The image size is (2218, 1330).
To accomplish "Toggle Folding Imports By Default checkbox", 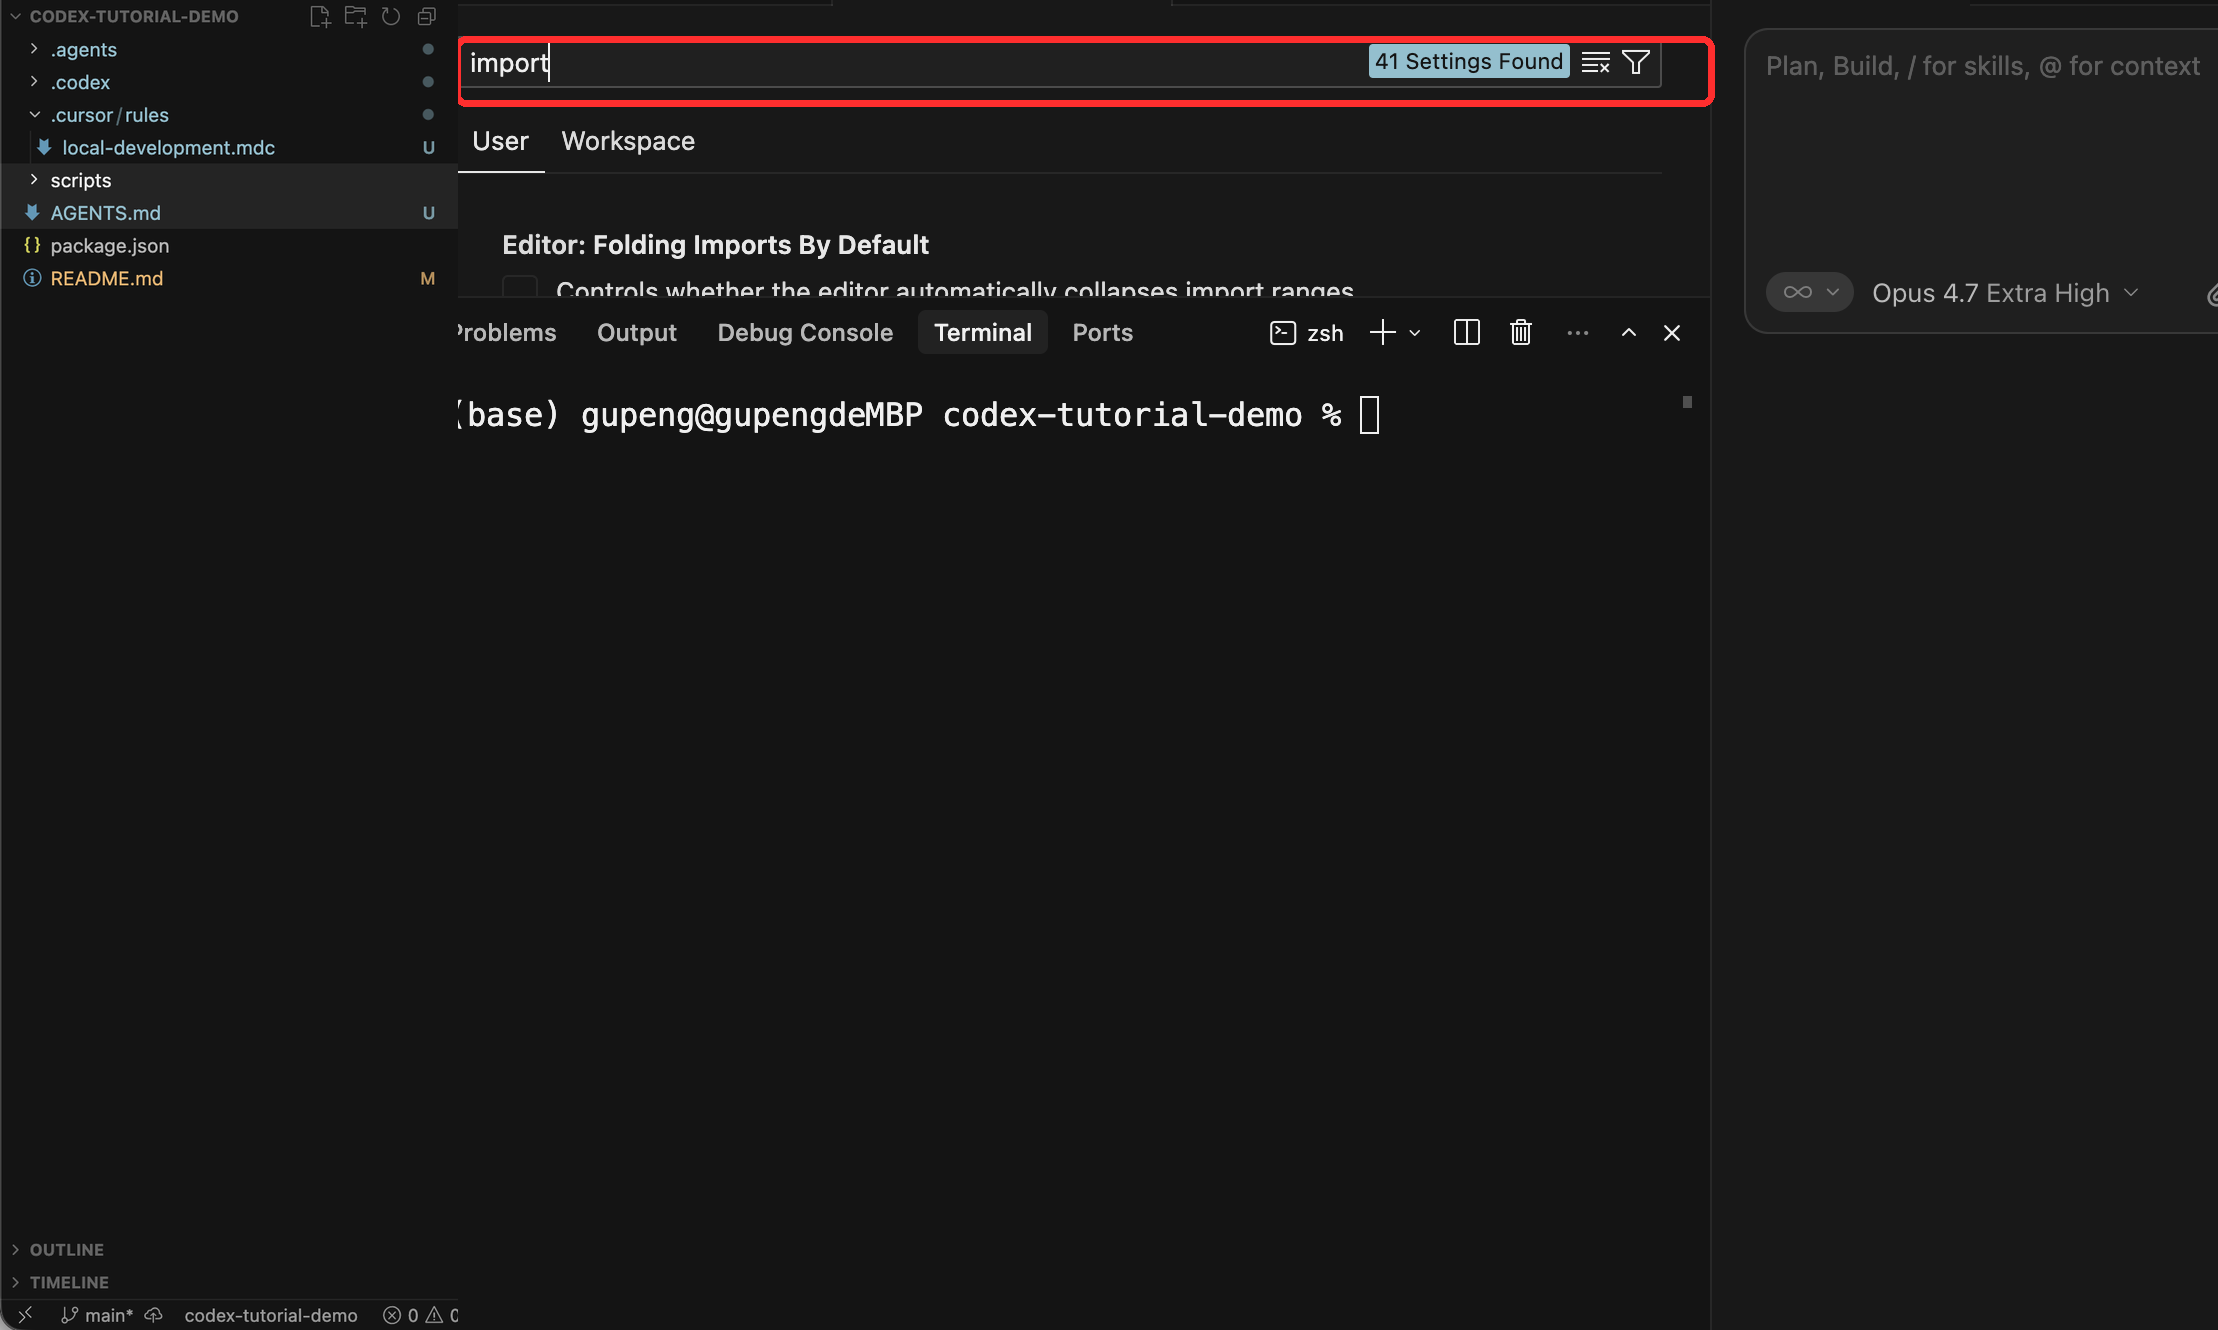I will click(520, 288).
